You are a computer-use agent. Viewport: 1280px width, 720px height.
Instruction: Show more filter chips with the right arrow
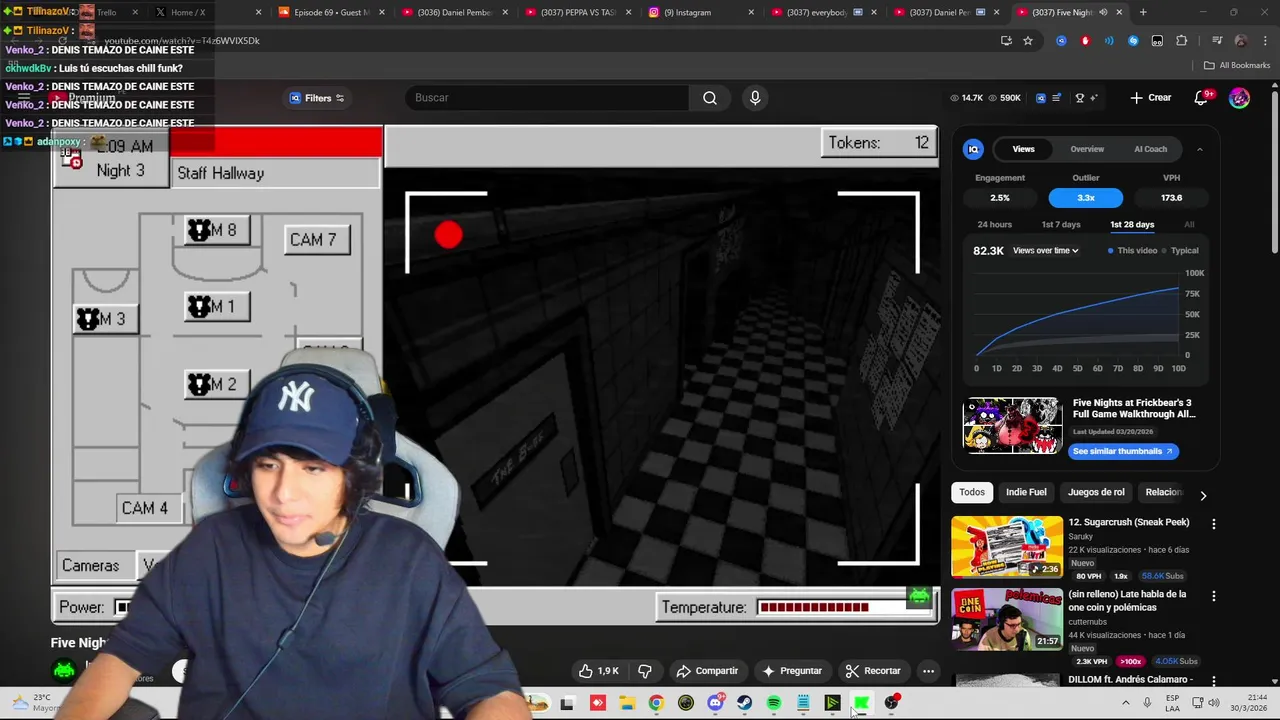[1203, 495]
